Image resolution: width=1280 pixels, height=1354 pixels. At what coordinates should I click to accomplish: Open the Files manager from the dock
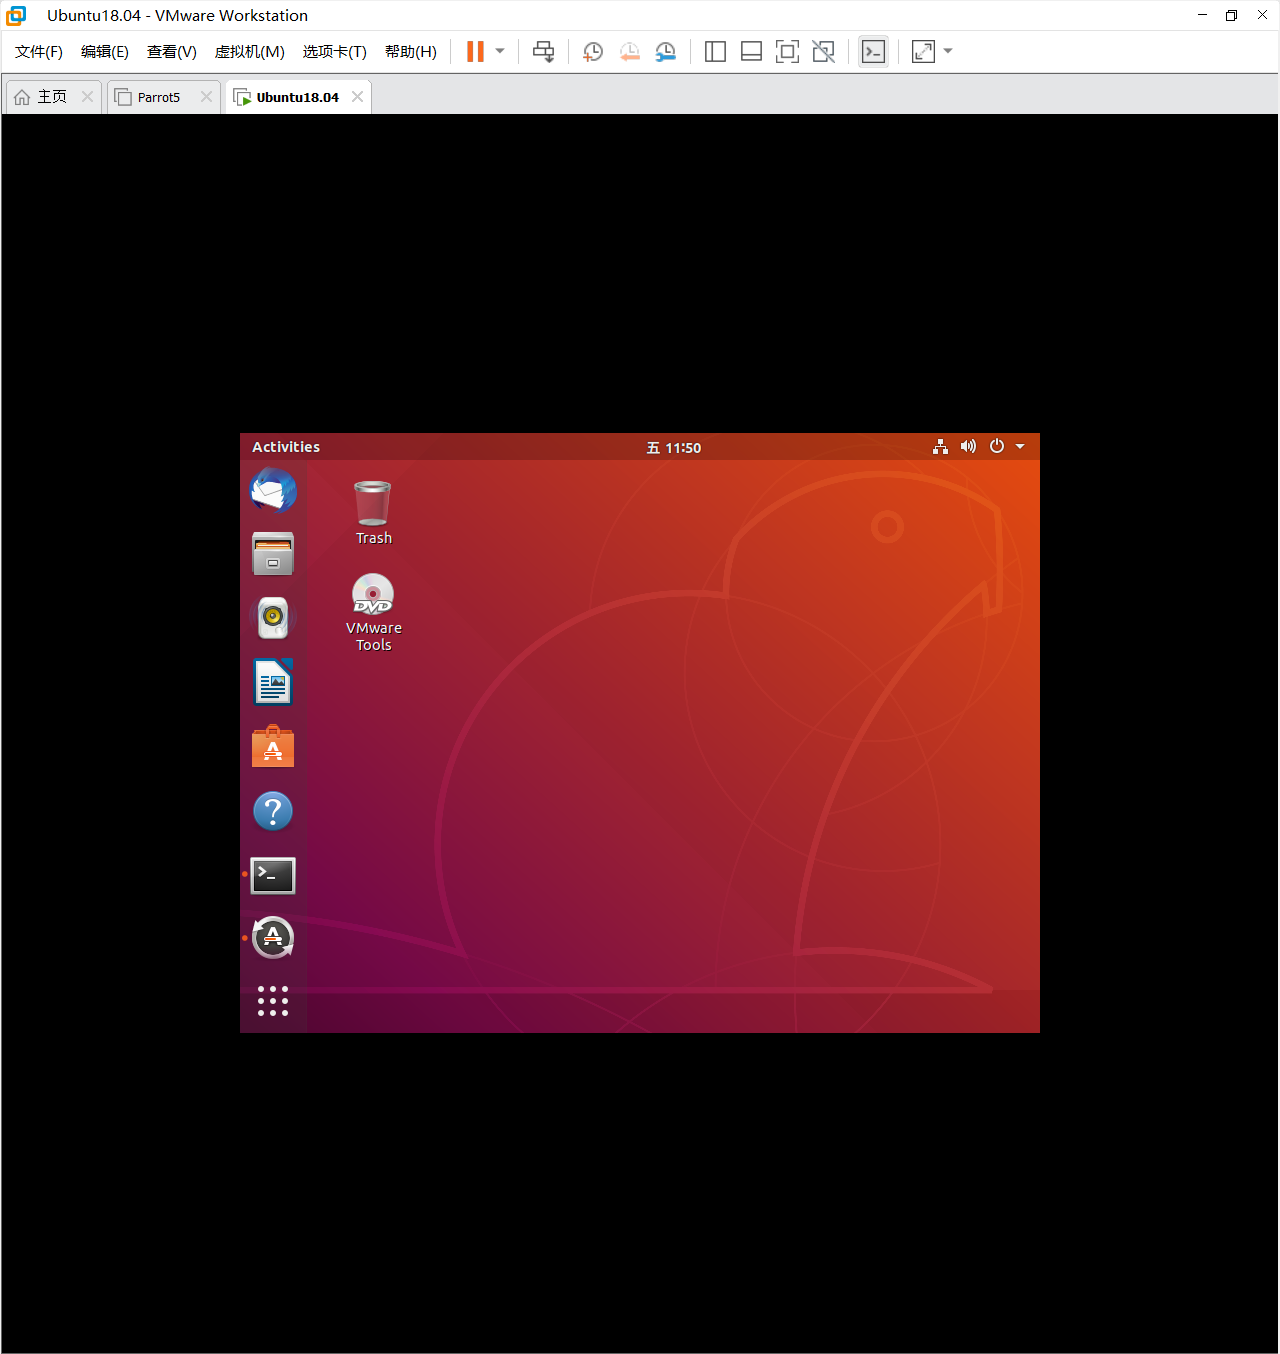coord(273,554)
